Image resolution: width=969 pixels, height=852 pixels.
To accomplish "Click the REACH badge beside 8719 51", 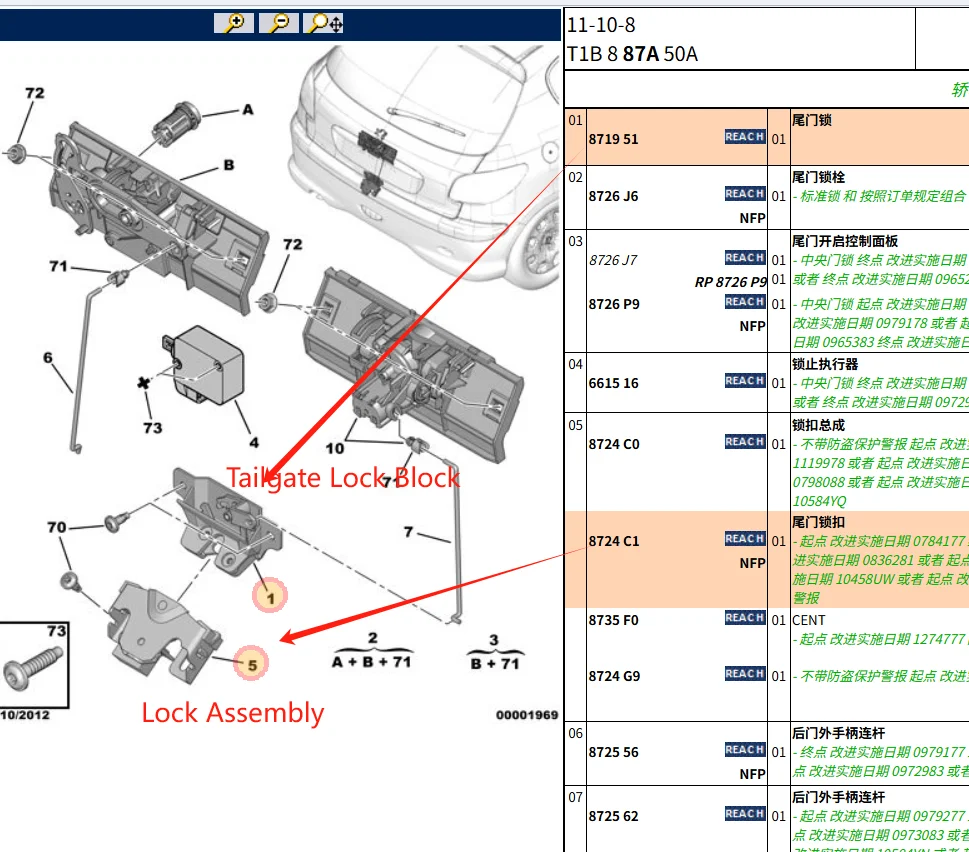I will click(x=745, y=137).
